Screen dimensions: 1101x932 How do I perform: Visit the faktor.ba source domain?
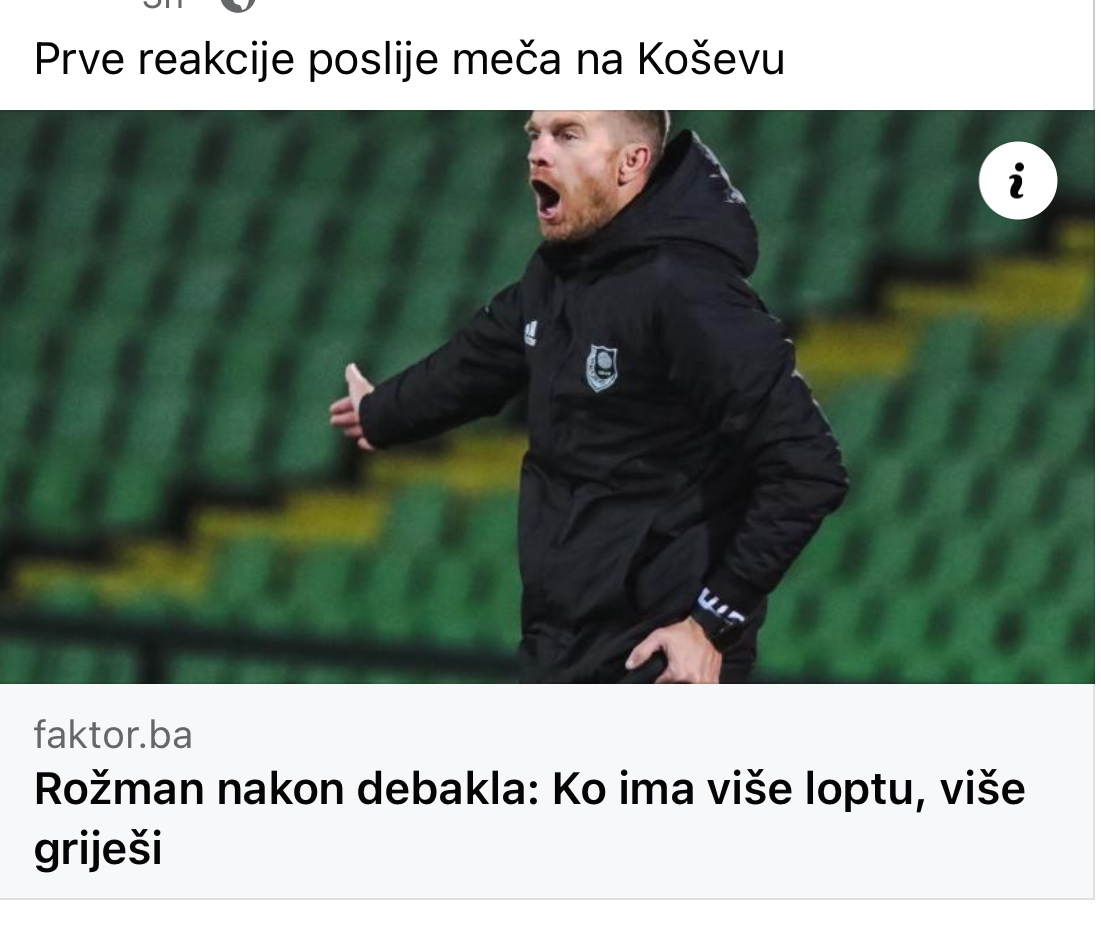click(x=113, y=735)
